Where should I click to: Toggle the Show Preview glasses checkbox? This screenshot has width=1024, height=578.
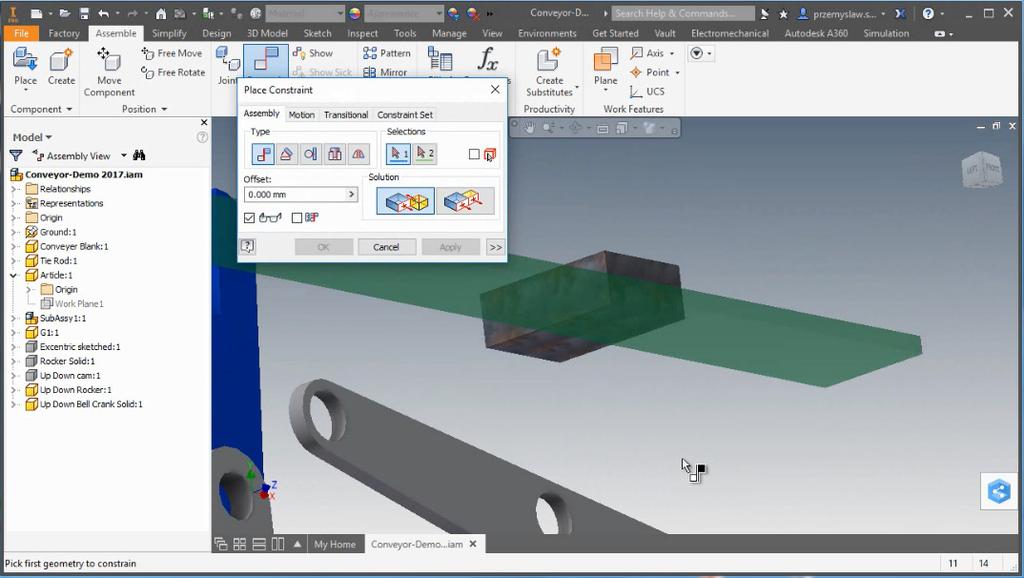[x=249, y=217]
